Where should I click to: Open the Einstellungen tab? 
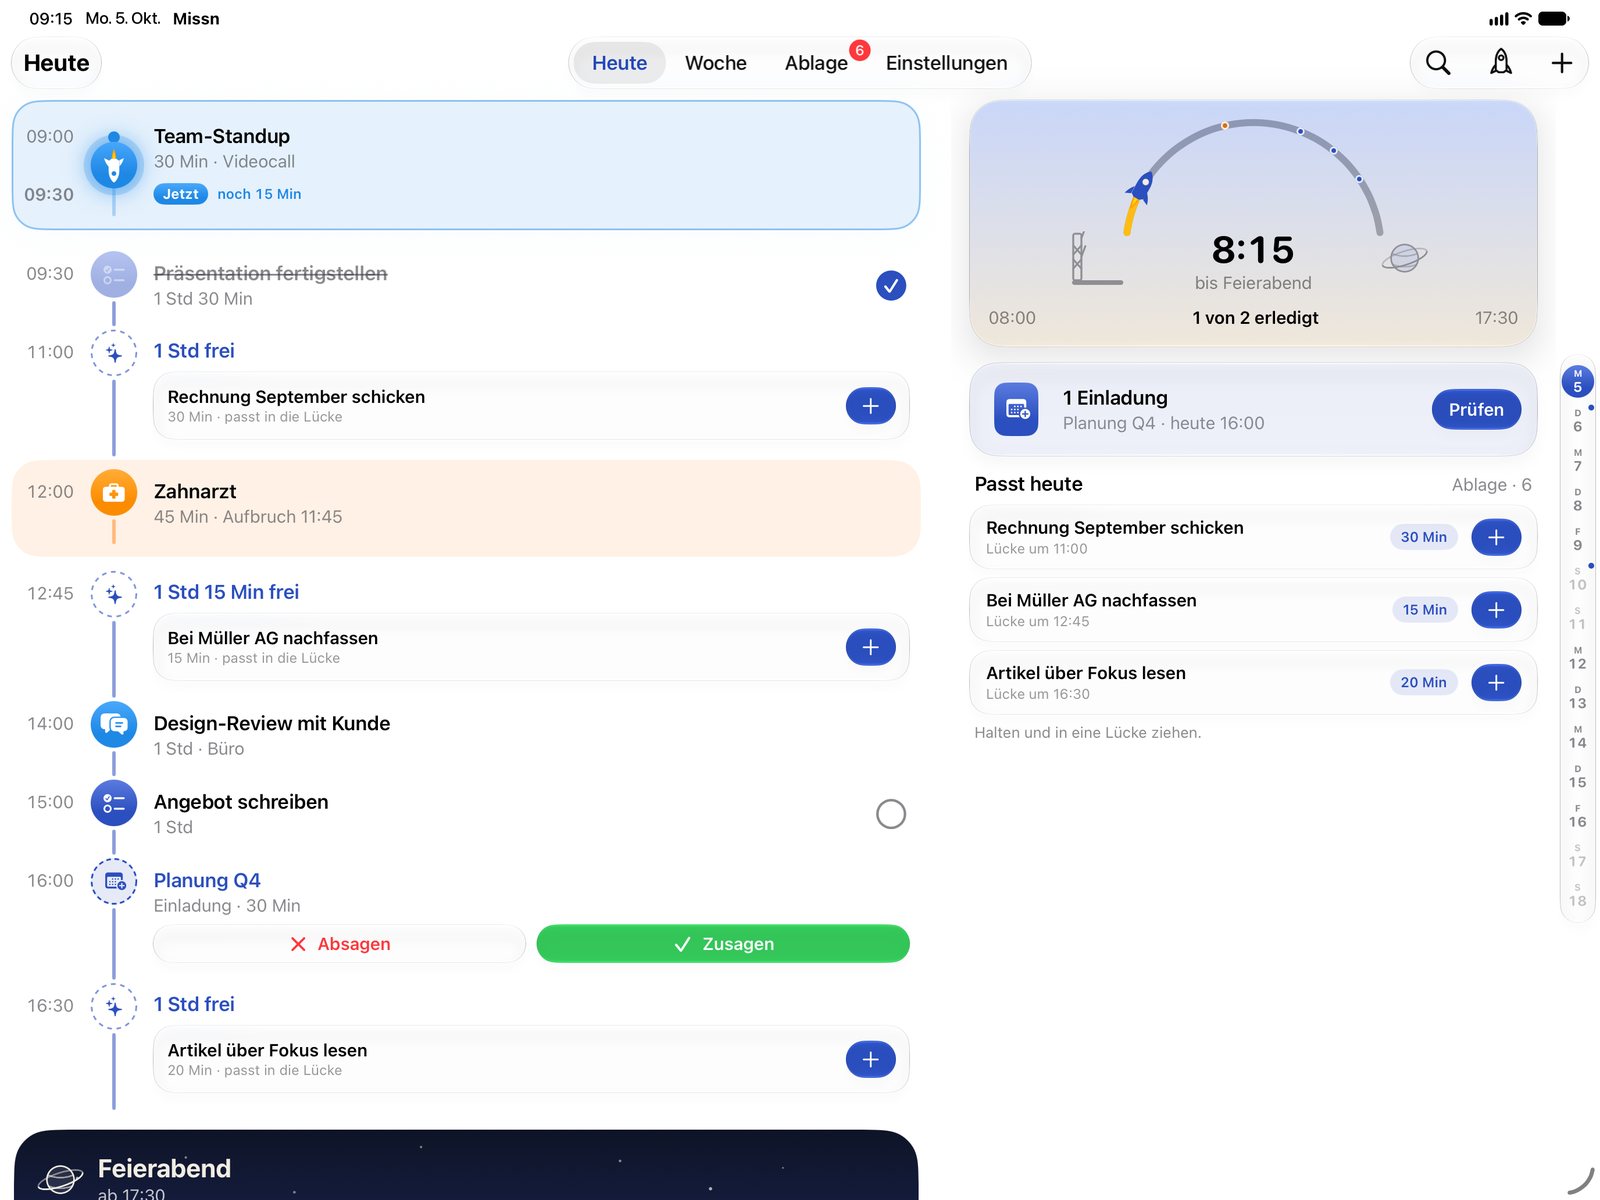[946, 63]
